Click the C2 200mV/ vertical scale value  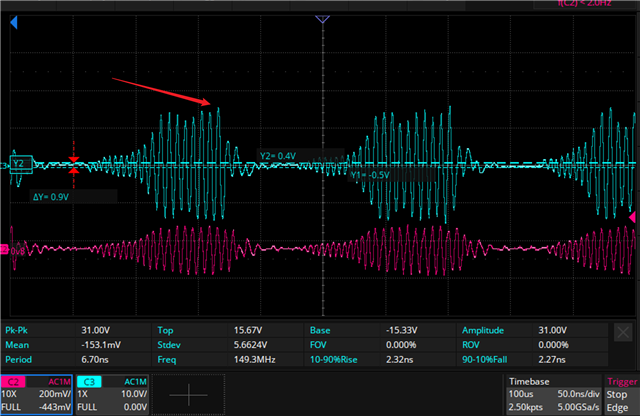pos(55,394)
